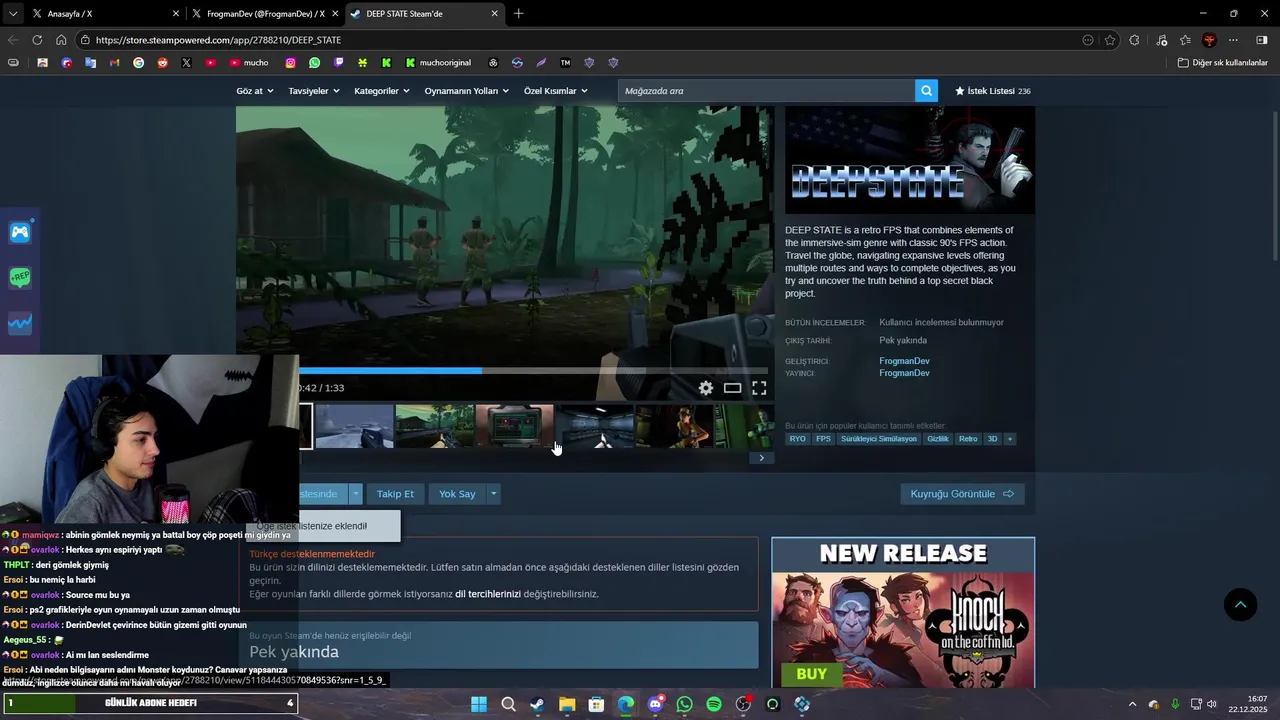Go to browser home page icon
Image resolution: width=1280 pixels, height=720 pixels.
[61, 40]
